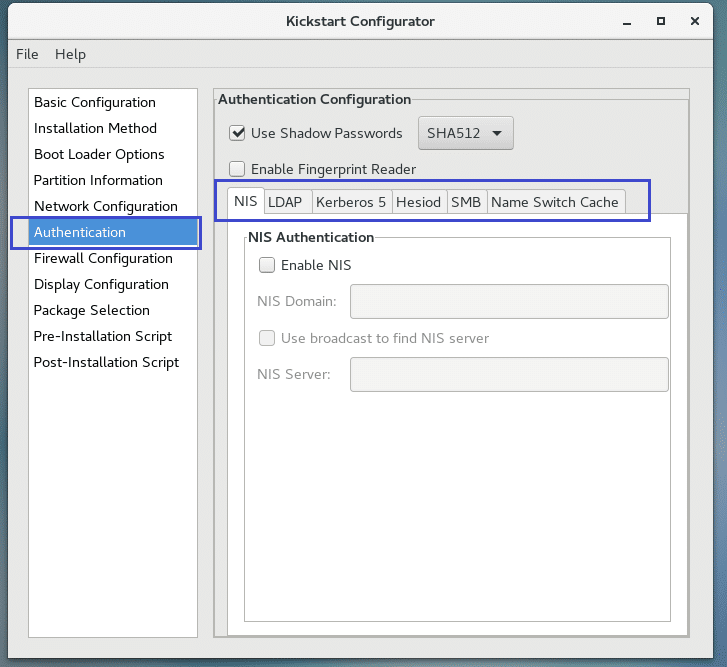Open the Help menu
The width and height of the screenshot is (727, 667).
pyautogui.click(x=70, y=54)
